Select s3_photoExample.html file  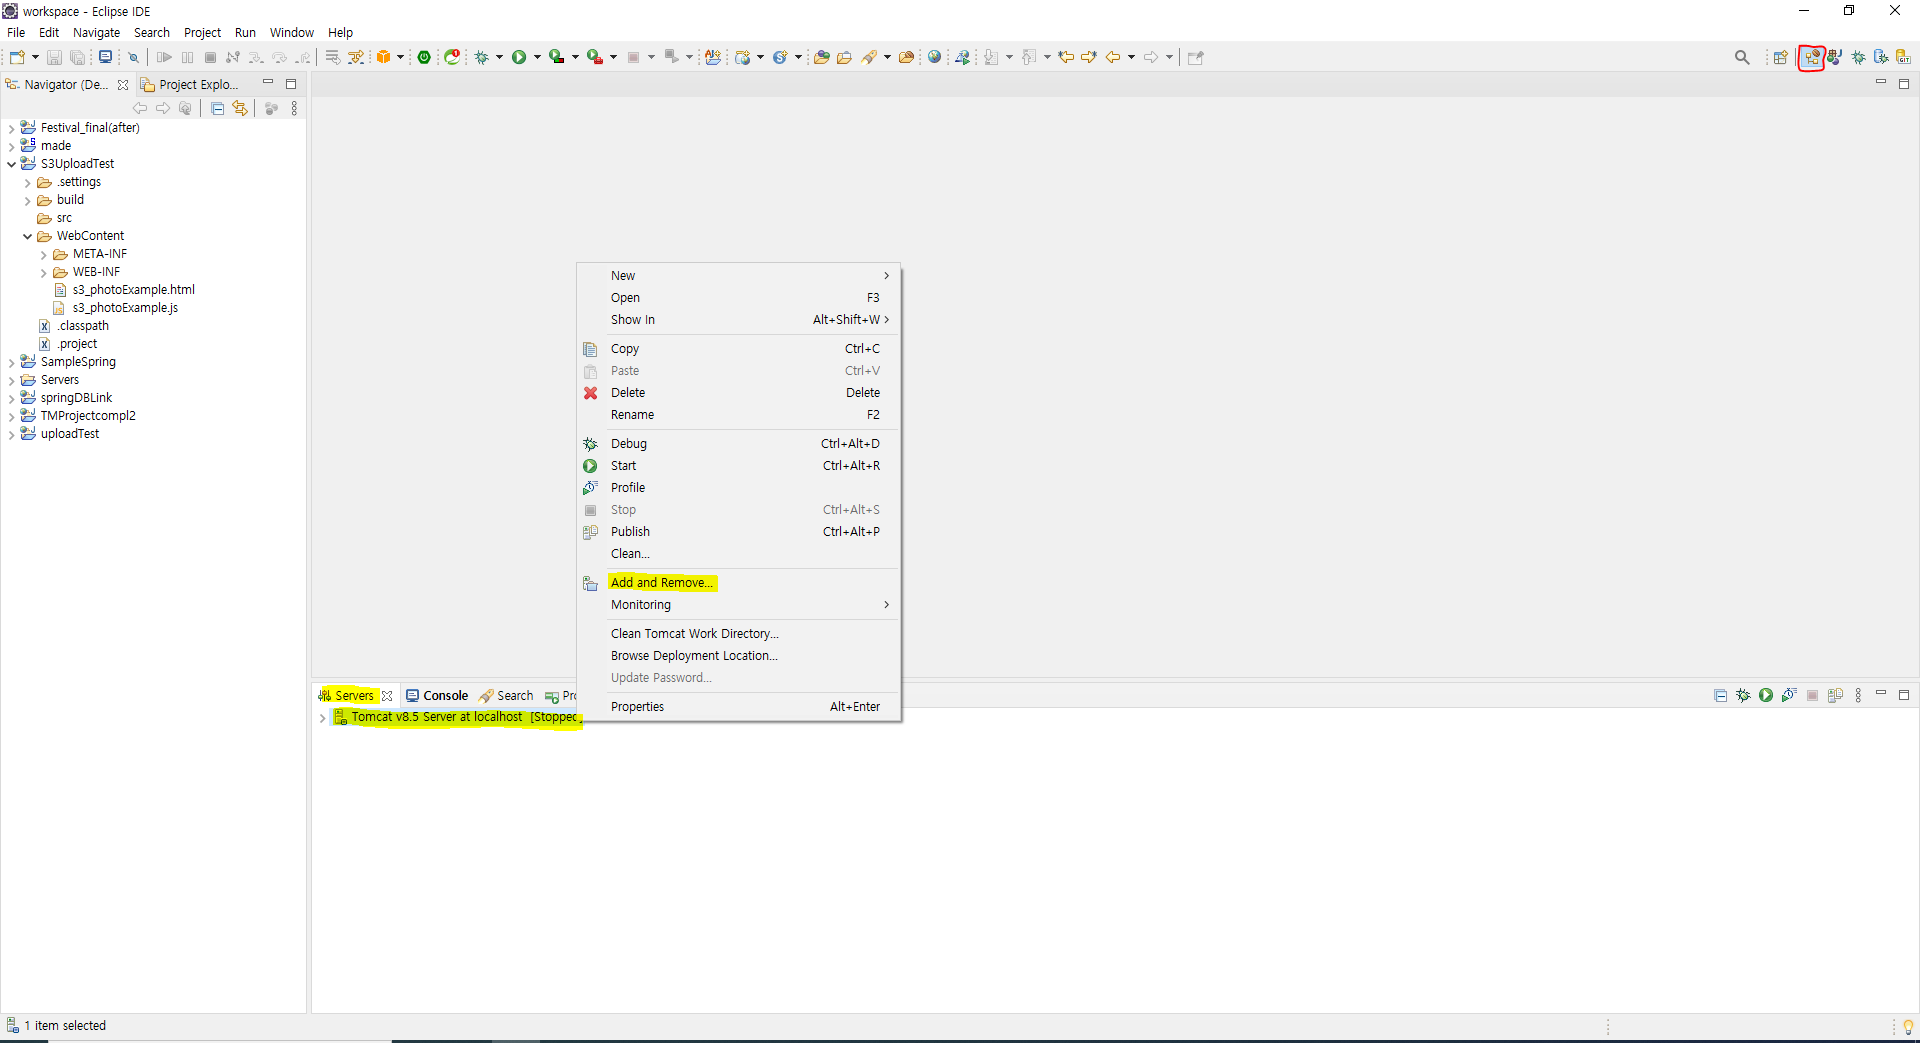pyautogui.click(x=124, y=290)
